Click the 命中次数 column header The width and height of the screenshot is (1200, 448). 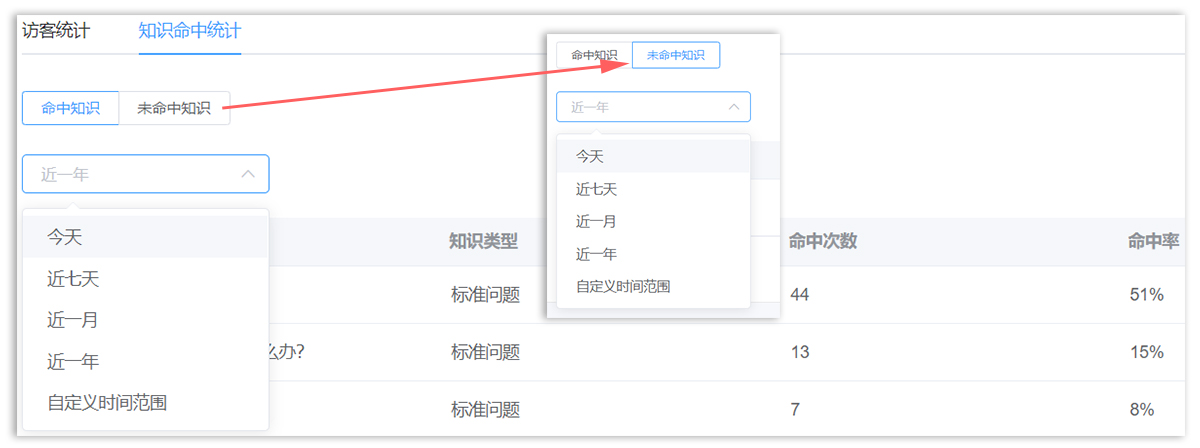(822, 241)
